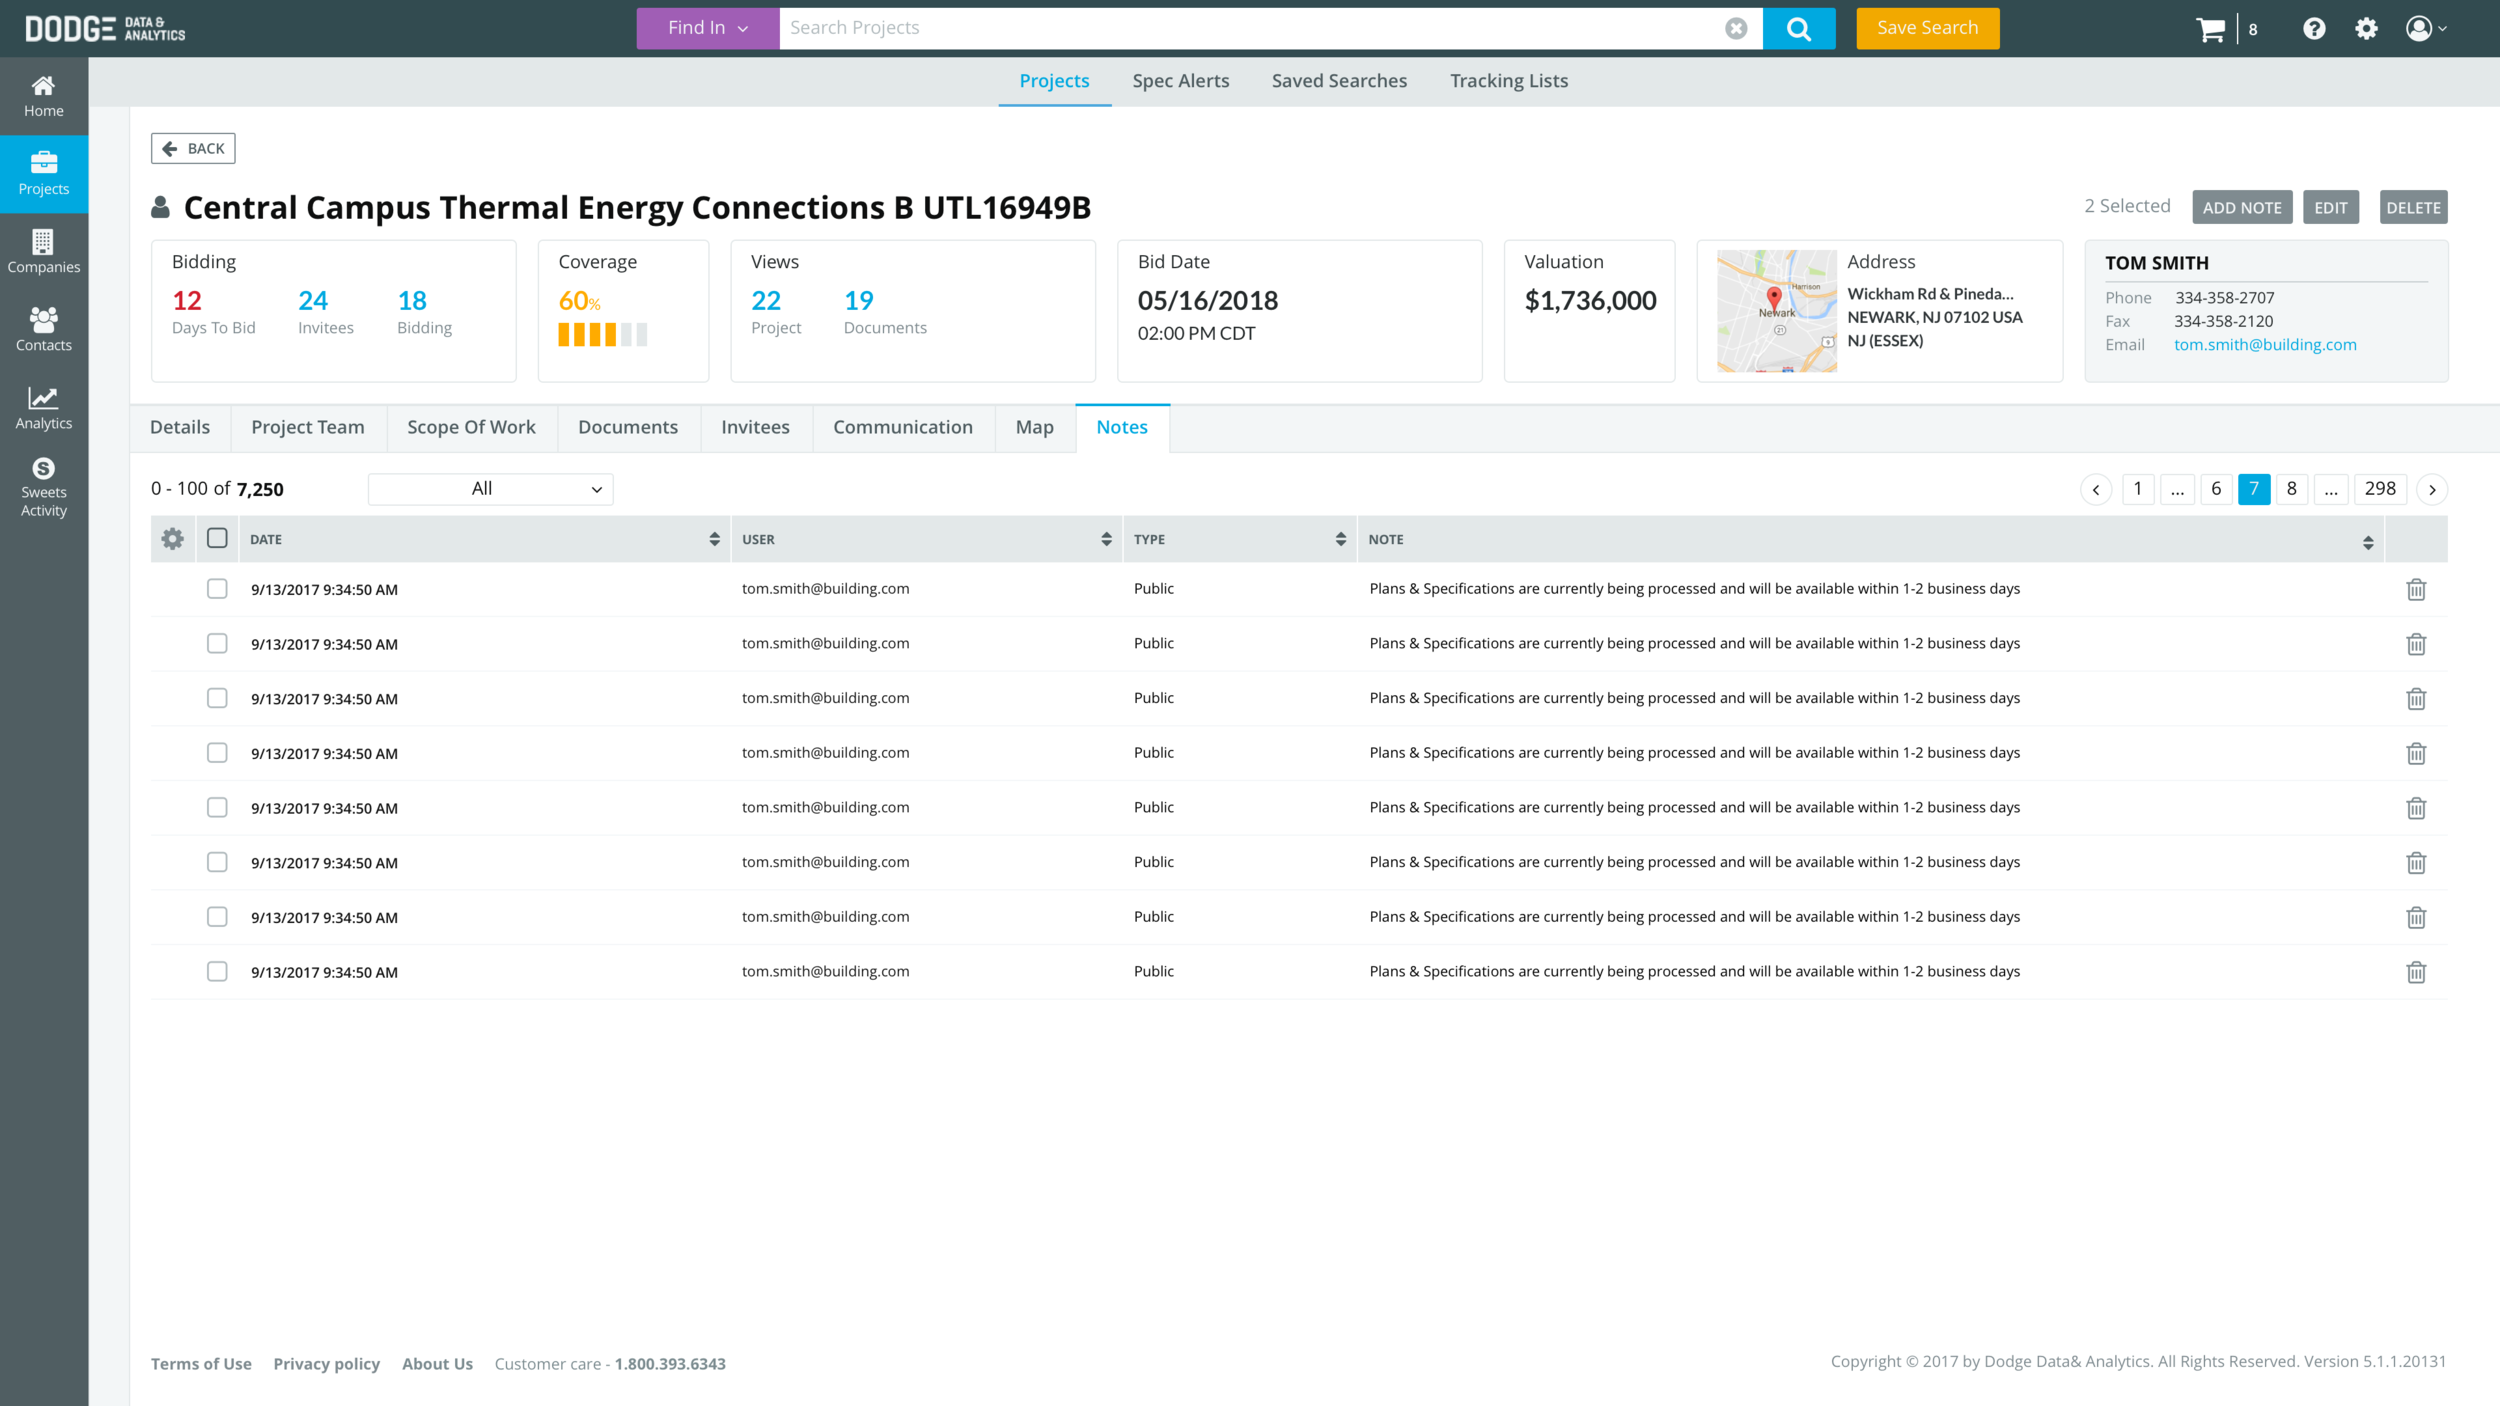This screenshot has height=1406, width=2500.
Task: Open the shopping cart icon
Action: click(2210, 29)
